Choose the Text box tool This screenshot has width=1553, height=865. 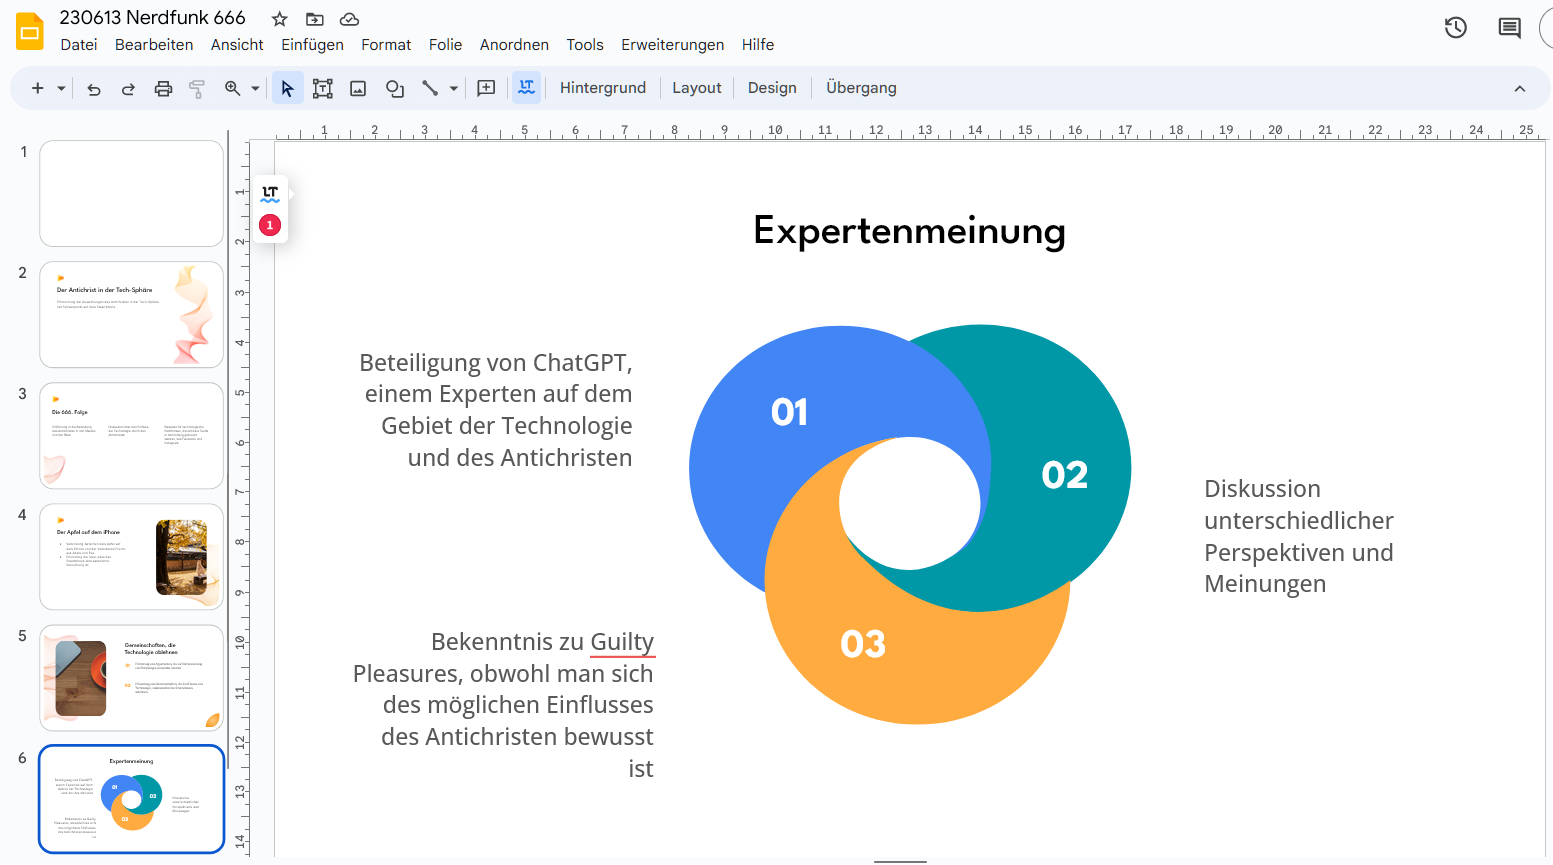322,89
